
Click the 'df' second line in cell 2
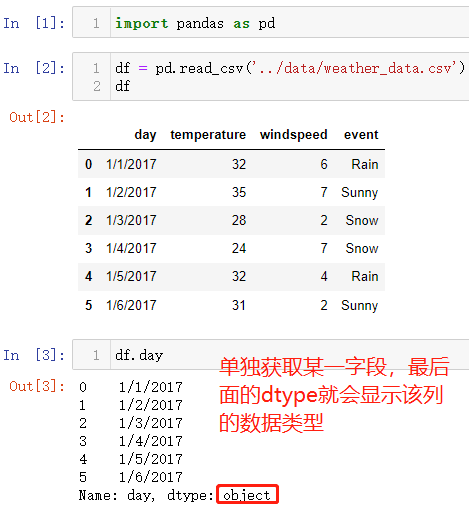[x=122, y=86]
